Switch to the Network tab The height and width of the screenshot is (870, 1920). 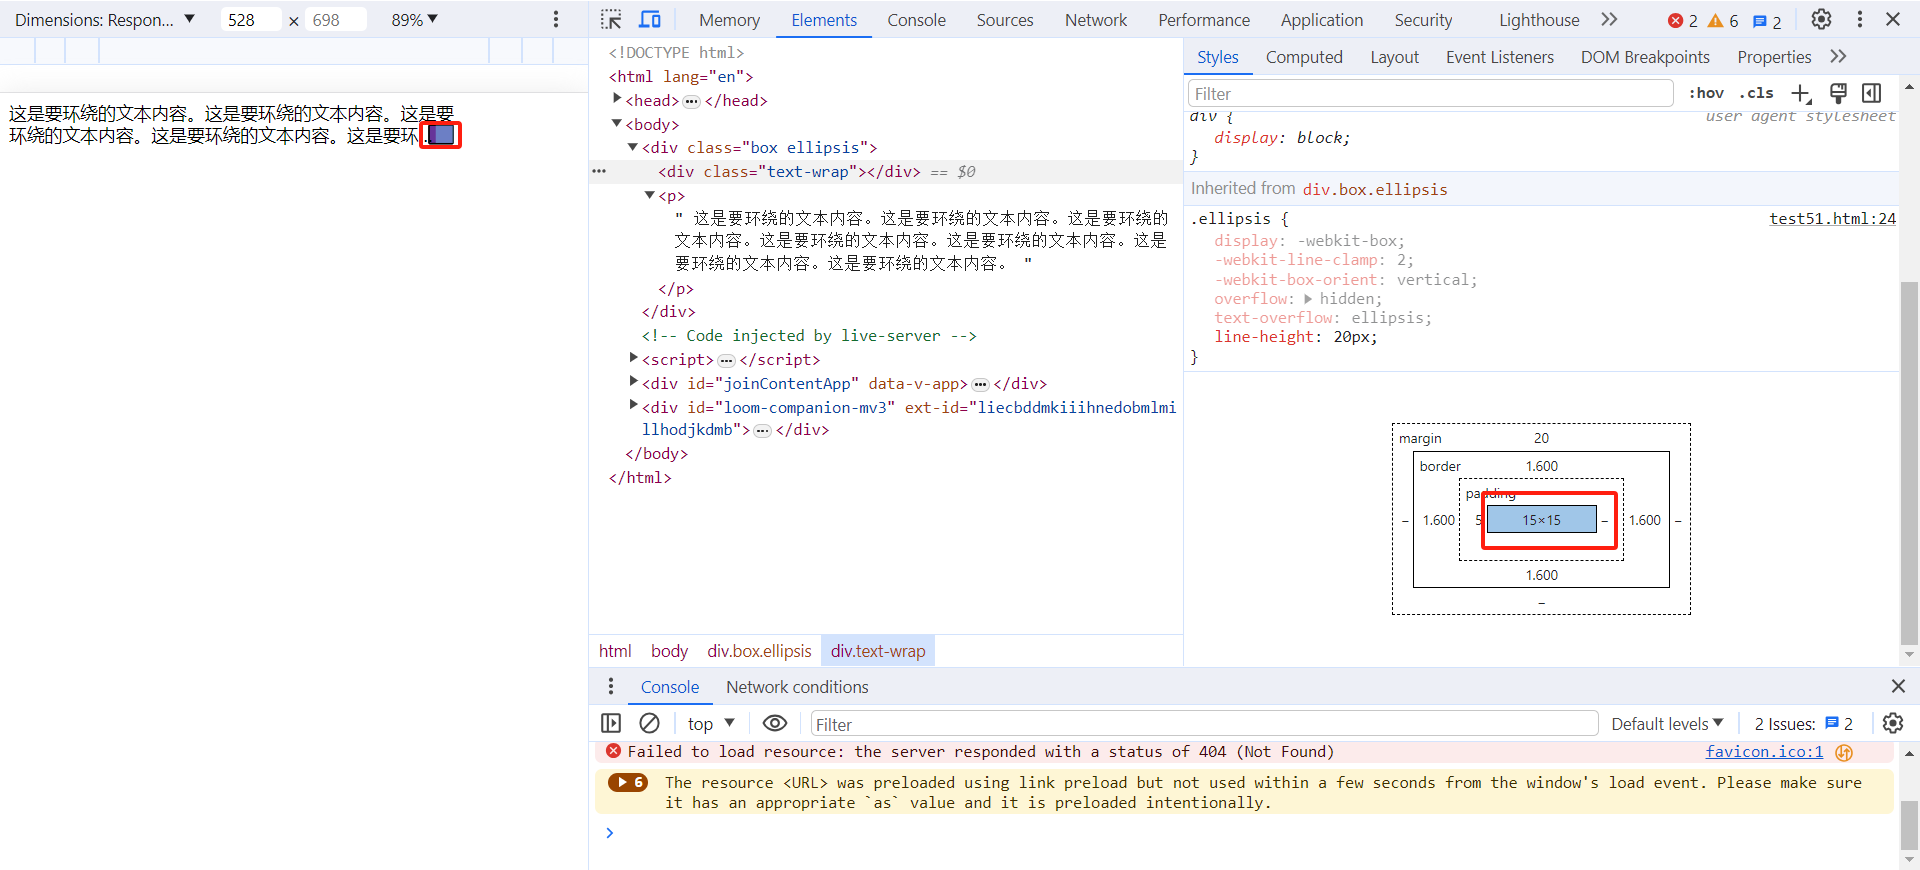[x=1095, y=20]
